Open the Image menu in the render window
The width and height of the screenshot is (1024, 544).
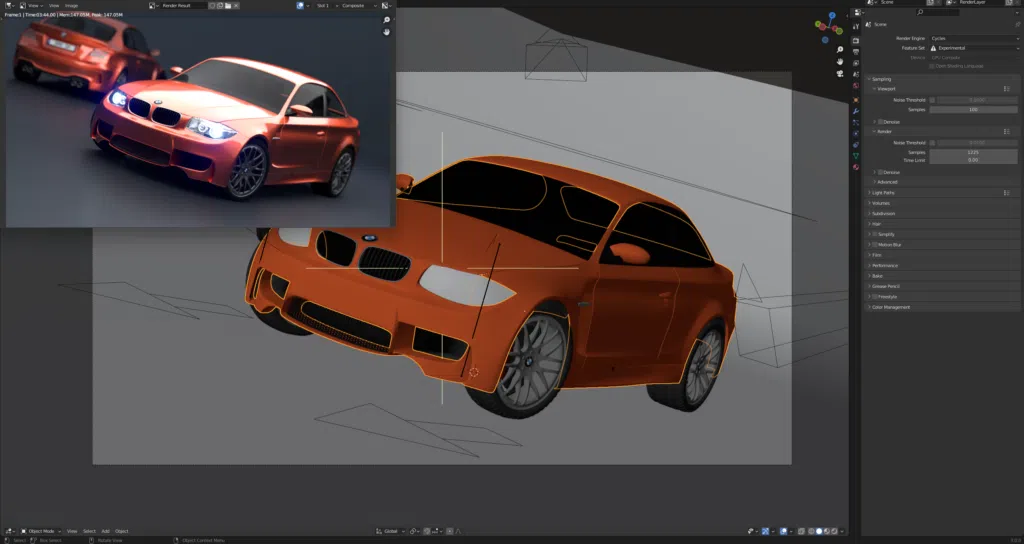pos(71,5)
